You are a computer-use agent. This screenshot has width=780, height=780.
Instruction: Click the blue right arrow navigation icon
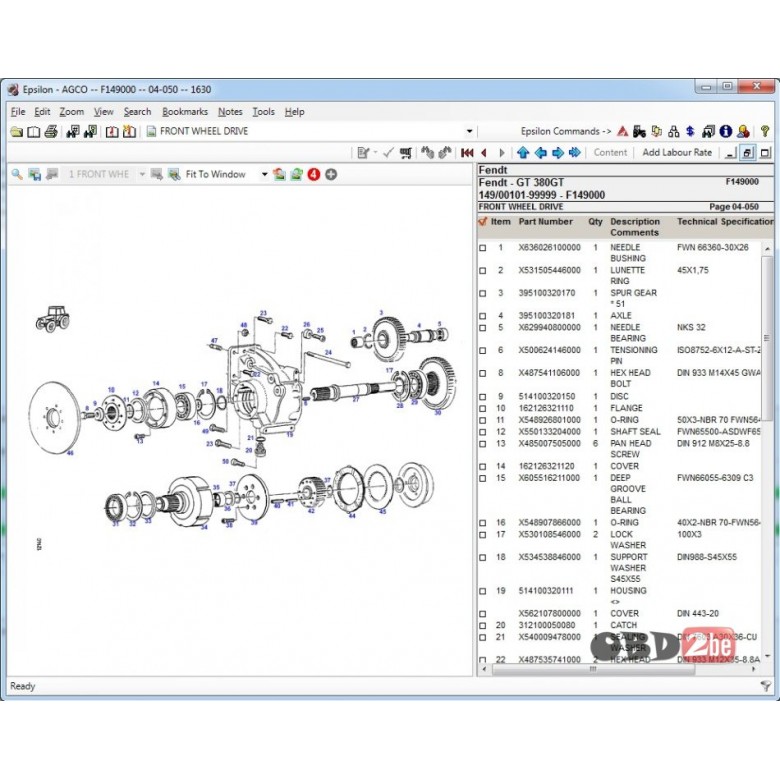click(x=558, y=153)
